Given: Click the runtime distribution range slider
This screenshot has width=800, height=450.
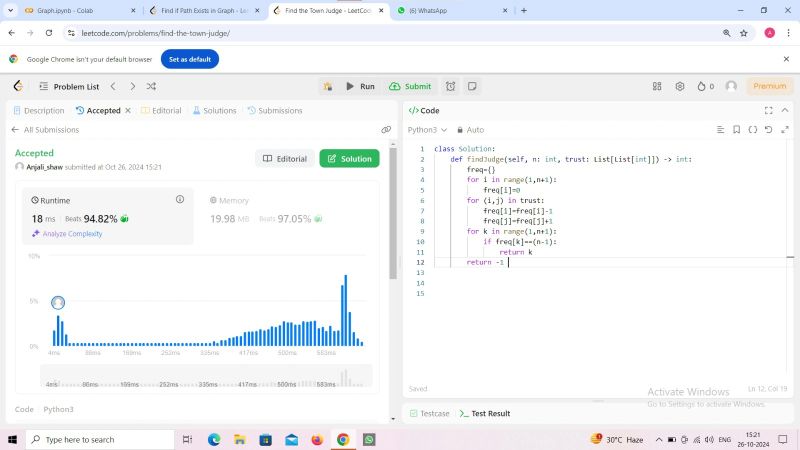Looking at the screenshot, I should [206, 377].
